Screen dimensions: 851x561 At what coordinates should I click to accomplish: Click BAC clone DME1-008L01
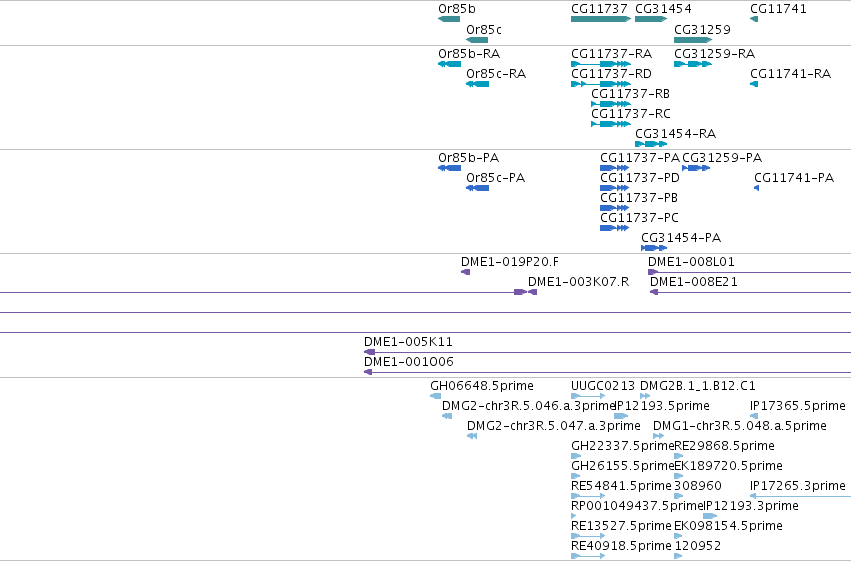691,262
